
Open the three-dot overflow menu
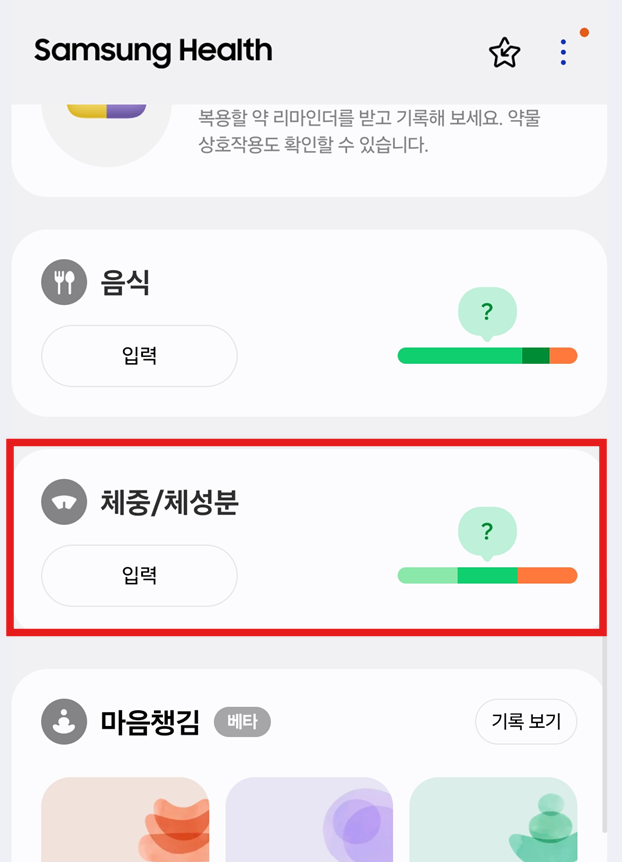point(563,51)
